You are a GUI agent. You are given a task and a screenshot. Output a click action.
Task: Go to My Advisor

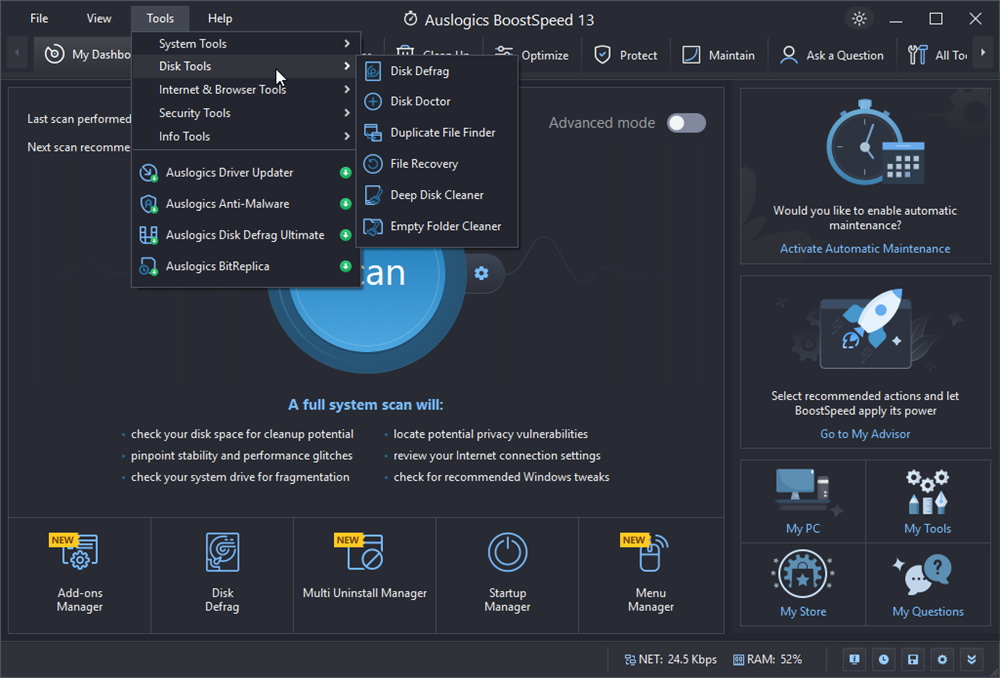pos(864,434)
